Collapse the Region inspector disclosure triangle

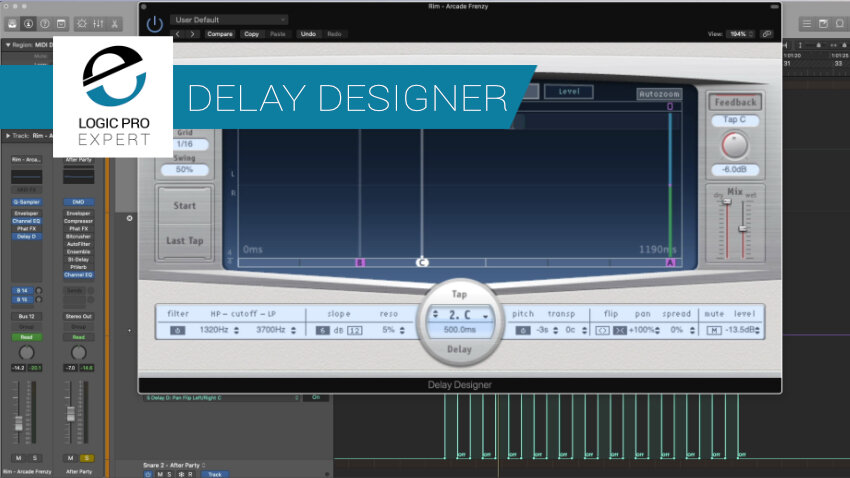pyautogui.click(x=8, y=45)
